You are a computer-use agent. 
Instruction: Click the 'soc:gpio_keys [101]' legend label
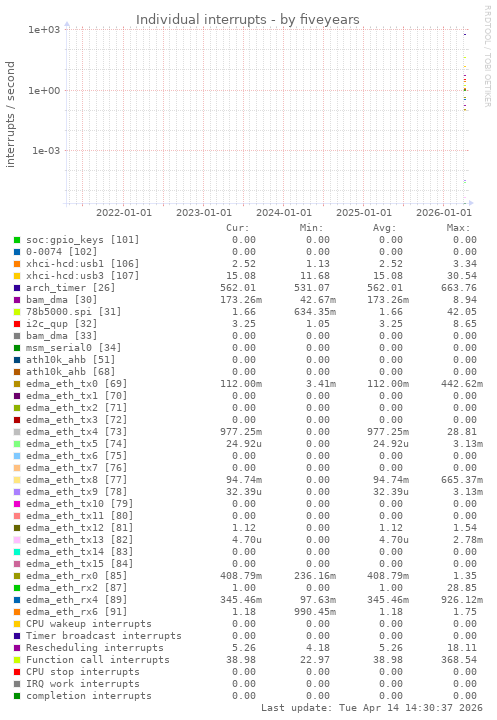click(x=82, y=240)
